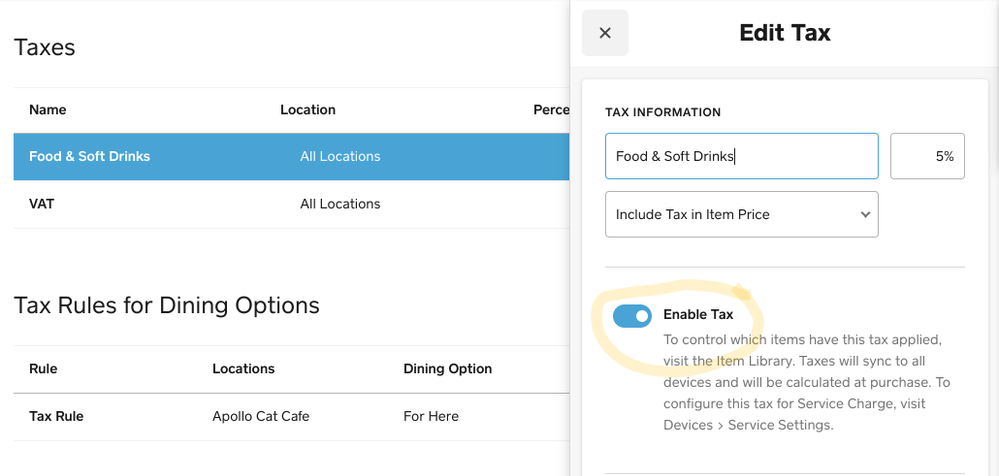
Task: Click the Enable Tax label
Action: pos(698,315)
